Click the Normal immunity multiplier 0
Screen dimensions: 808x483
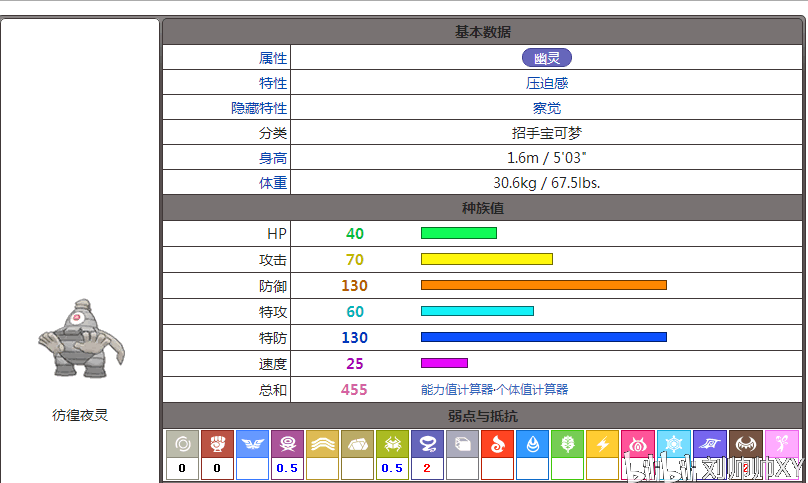click(182, 468)
